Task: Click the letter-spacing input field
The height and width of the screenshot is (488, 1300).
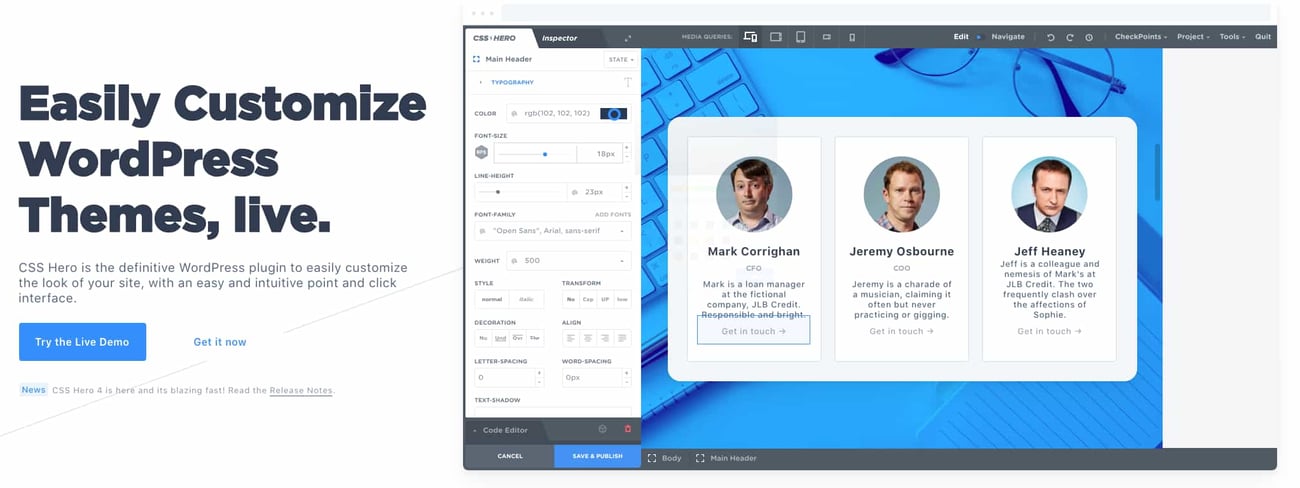Action: coord(505,378)
